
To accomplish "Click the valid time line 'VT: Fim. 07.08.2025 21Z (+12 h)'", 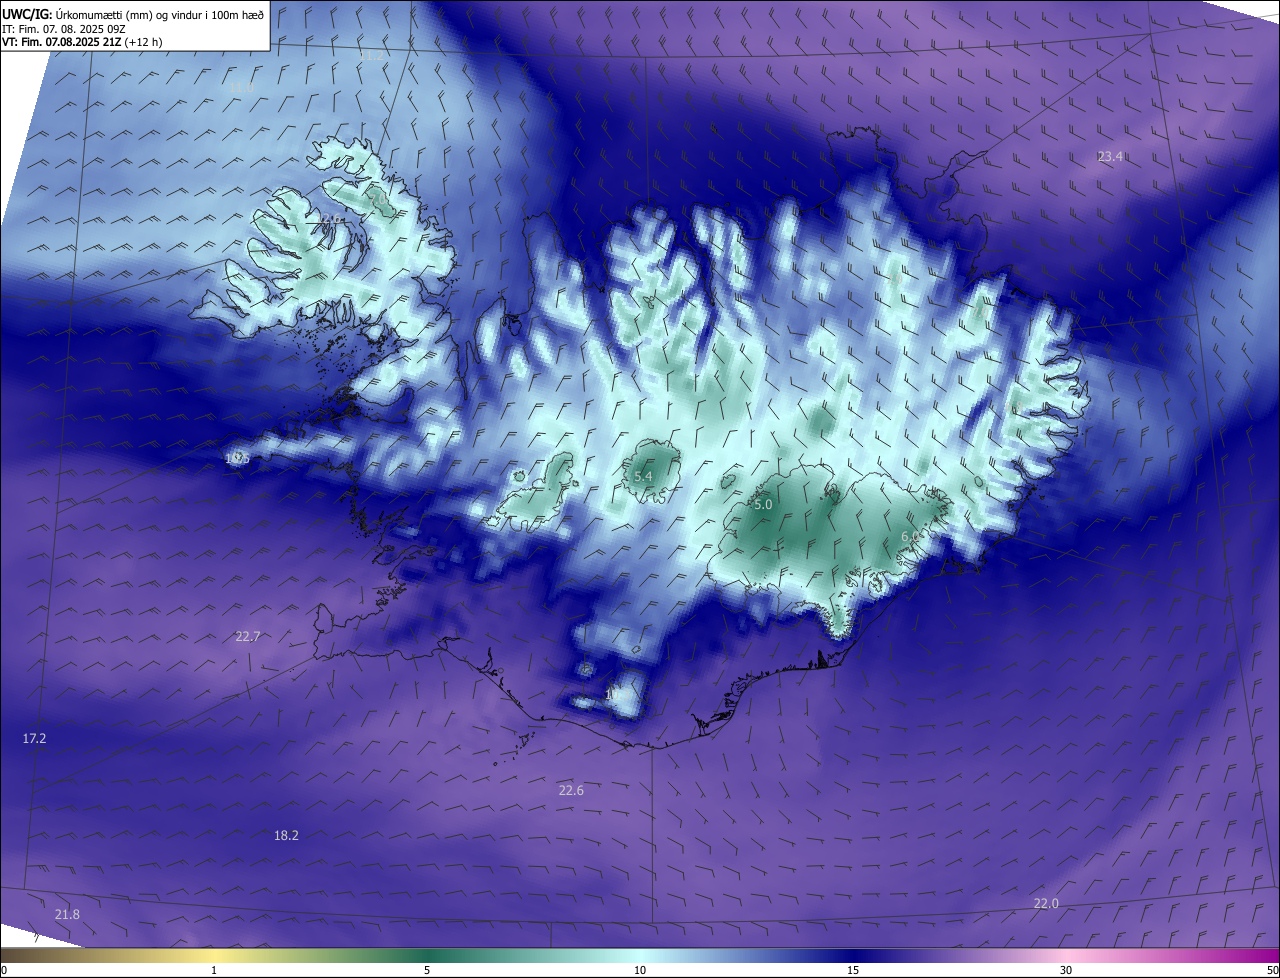I will [x=82, y=42].
